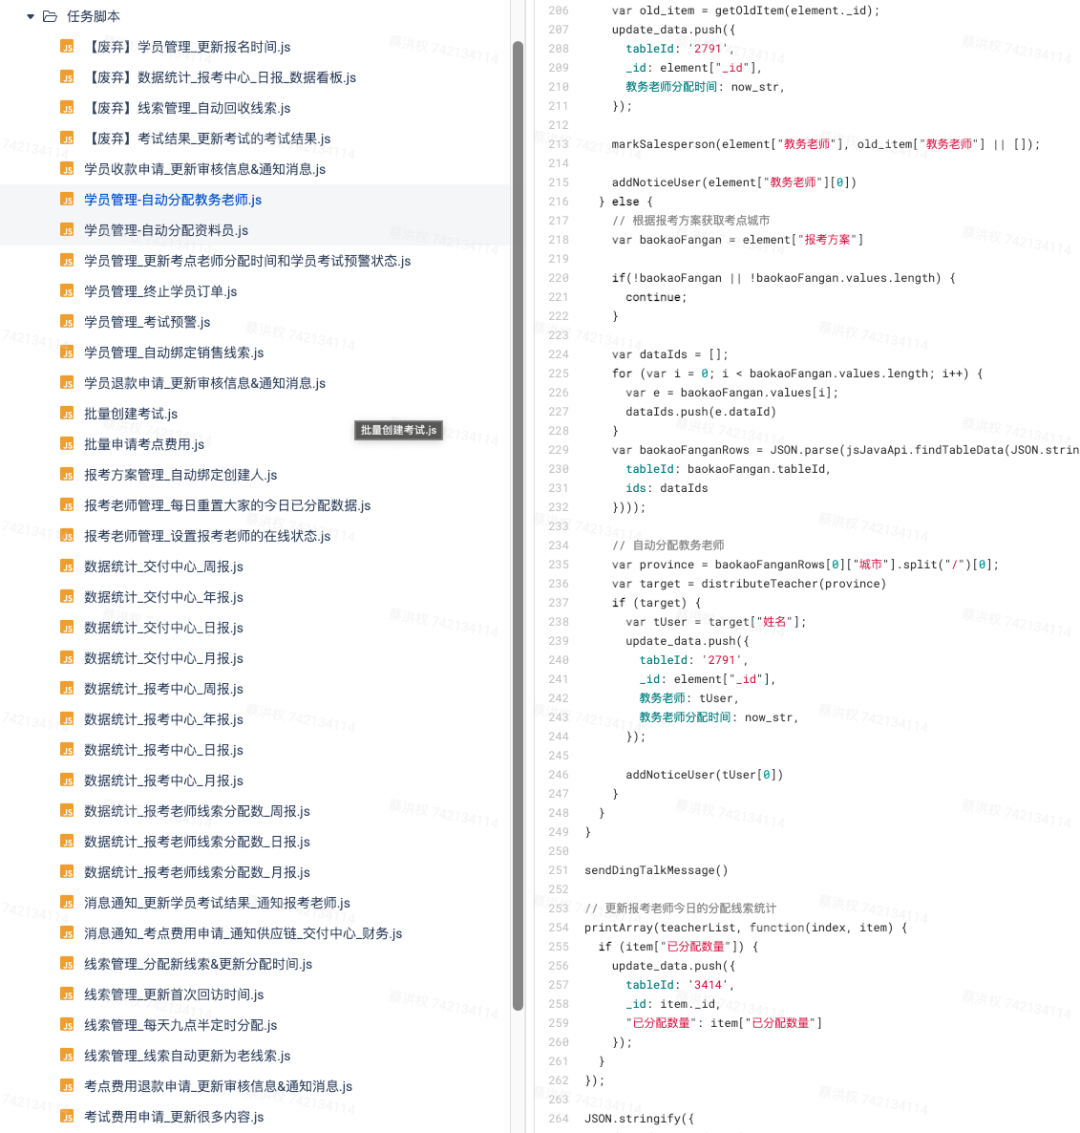Click JS icon beside 学员管理_考试预警.js
Image resolution: width=1080 pixels, height=1133 pixels.
click(x=67, y=322)
